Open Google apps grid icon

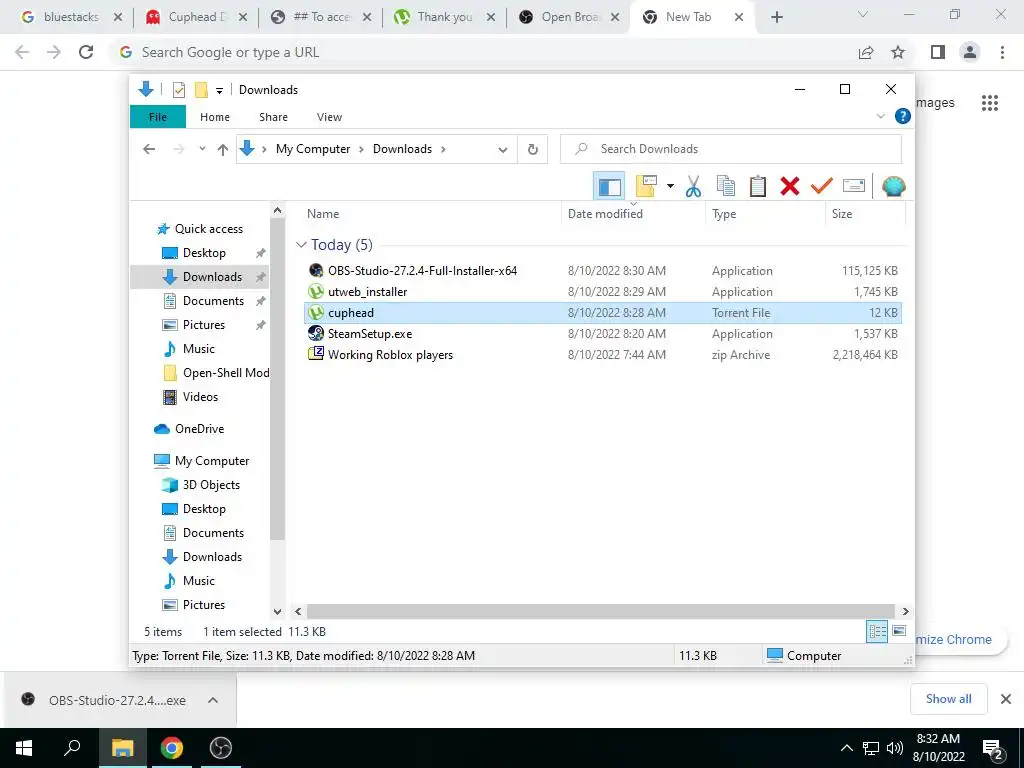click(x=989, y=103)
